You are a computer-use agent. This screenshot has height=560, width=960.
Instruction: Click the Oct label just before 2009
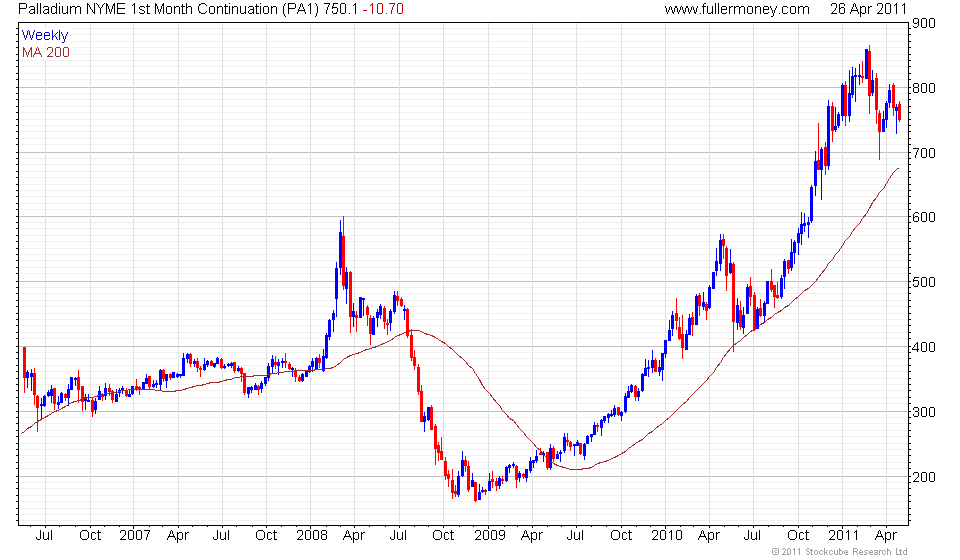[443, 535]
